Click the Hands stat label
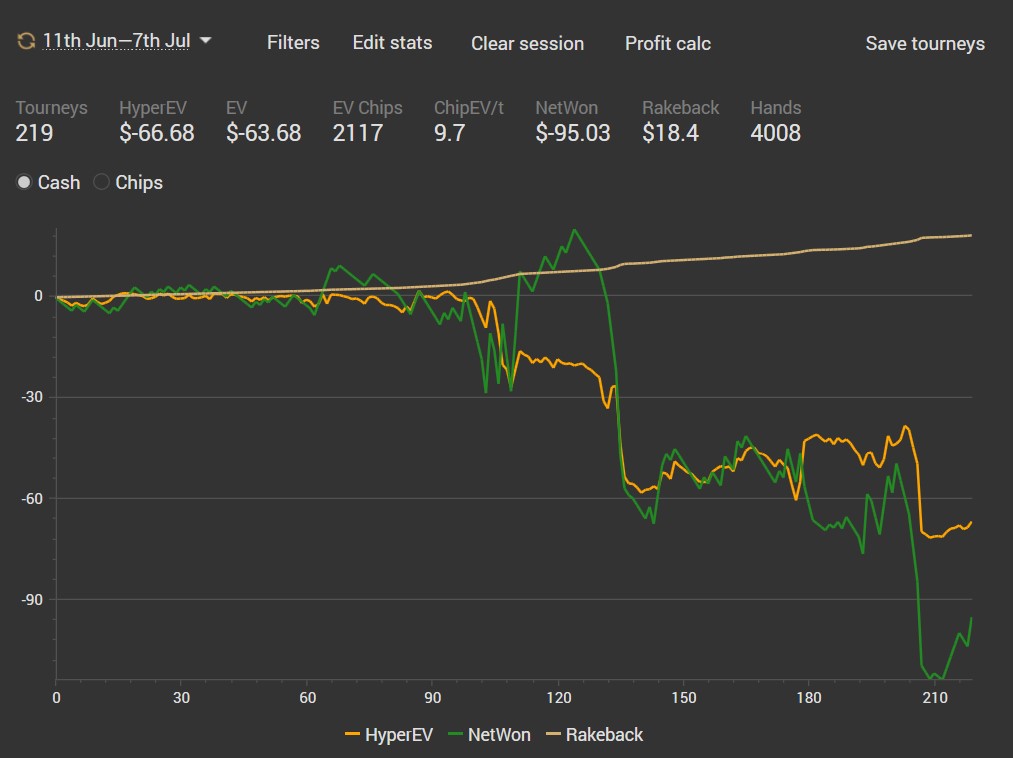 pos(776,107)
